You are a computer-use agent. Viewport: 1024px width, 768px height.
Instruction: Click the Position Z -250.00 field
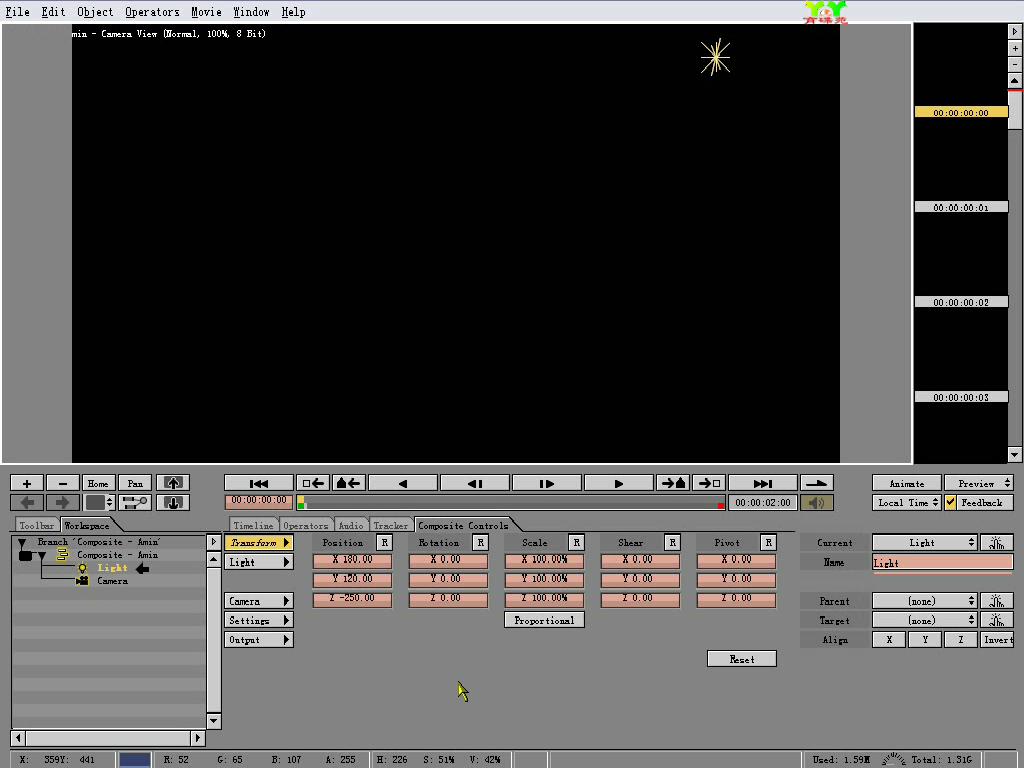point(353,599)
